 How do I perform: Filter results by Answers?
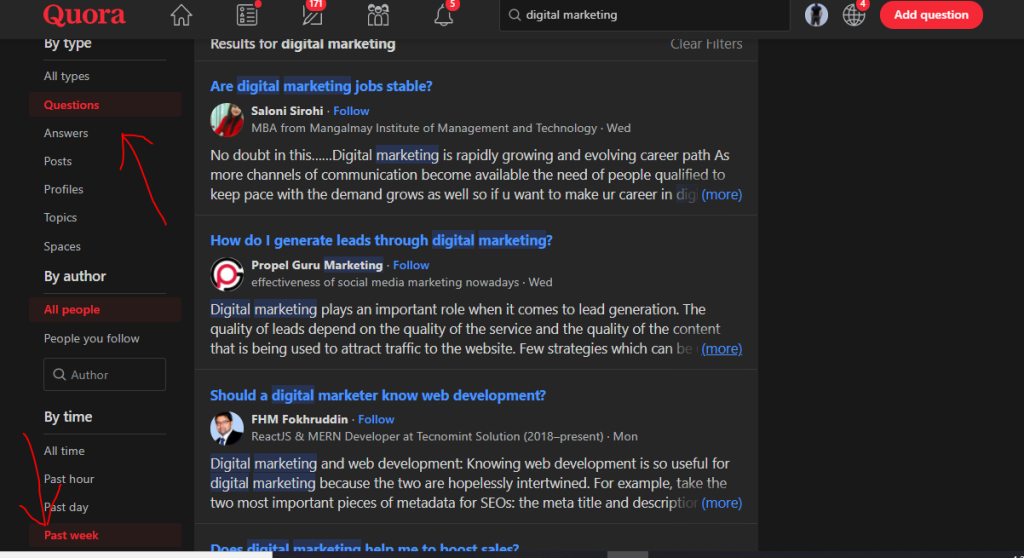coord(66,133)
